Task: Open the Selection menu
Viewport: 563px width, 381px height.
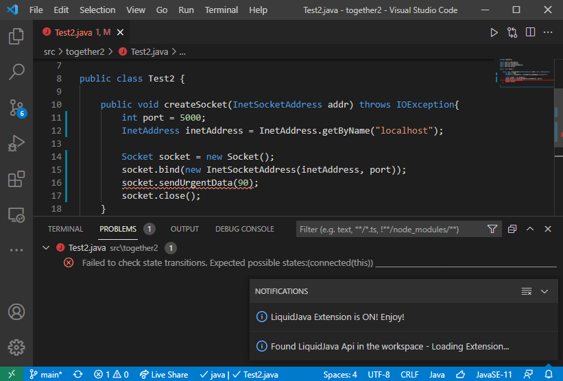Action: [x=97, y=10]
